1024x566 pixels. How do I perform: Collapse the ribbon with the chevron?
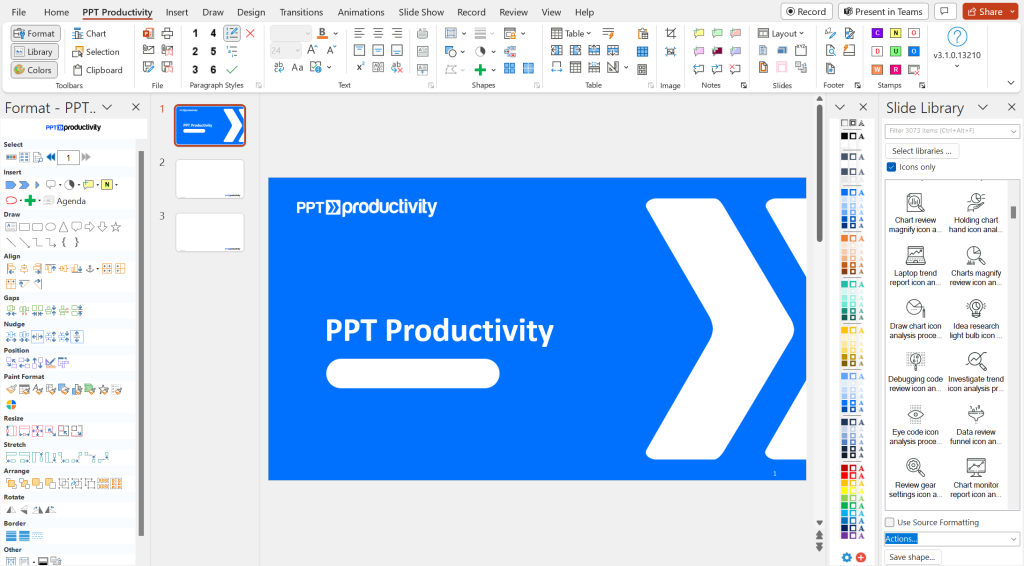point(1011,83)
